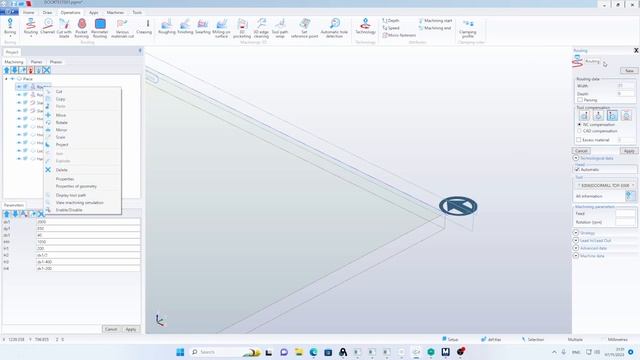Expand the Lead In/Lead Out section
Screen dimensions: 640x360
pyautogui.click(x=576, y=240)
